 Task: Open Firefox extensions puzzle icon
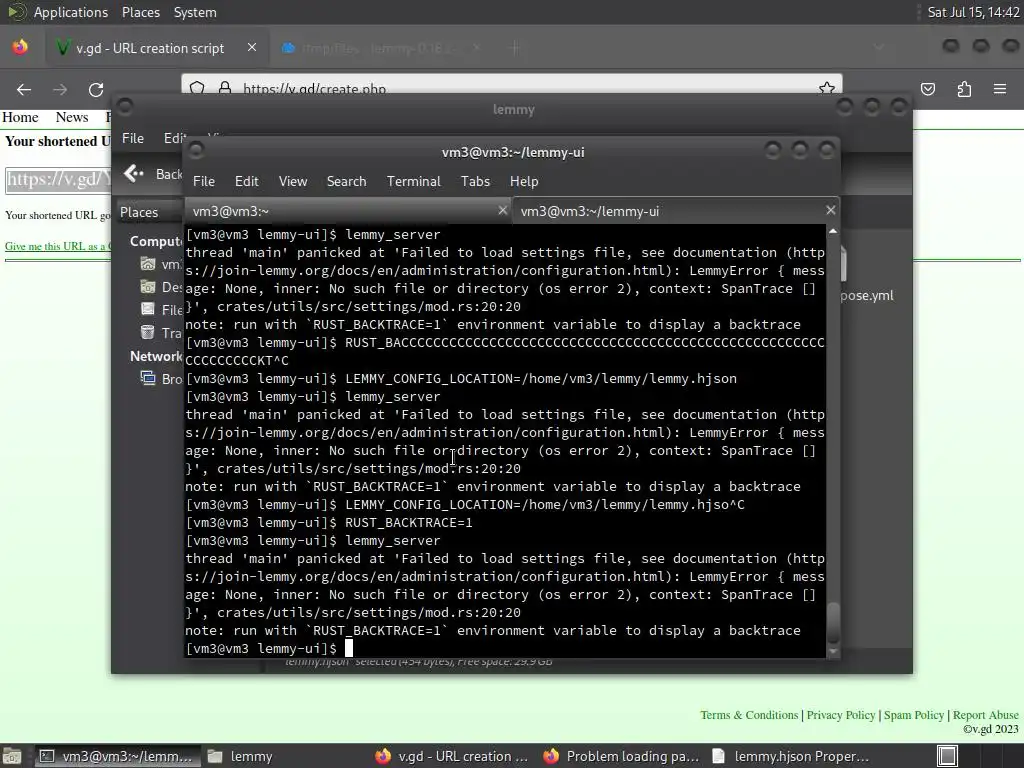point(964,89)
